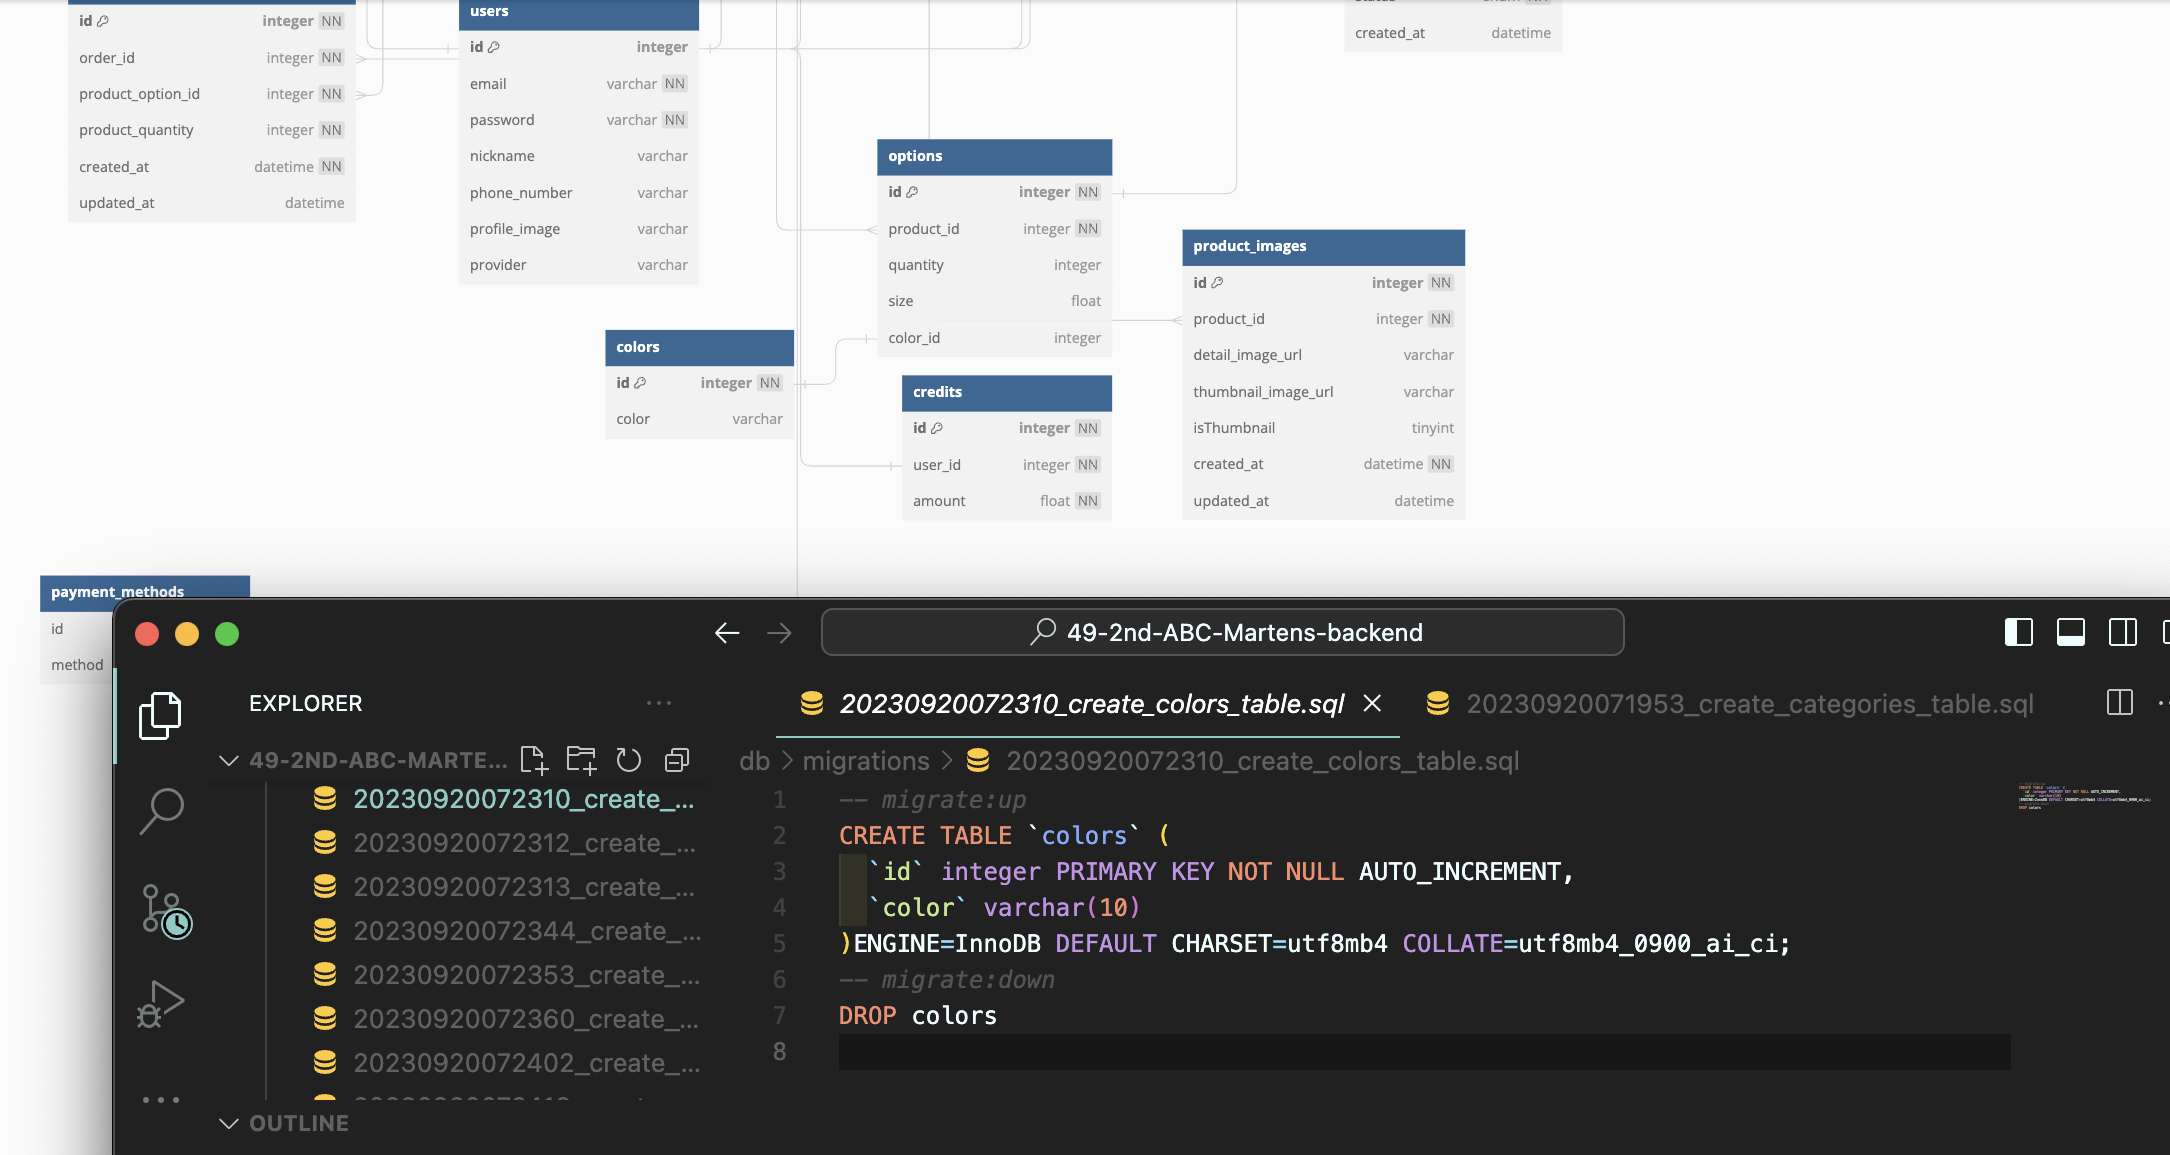
Task: Click the 49-2nd-ABC-Martens-backend search bar
Action: pyautogui.click(x=1222, y=632)
